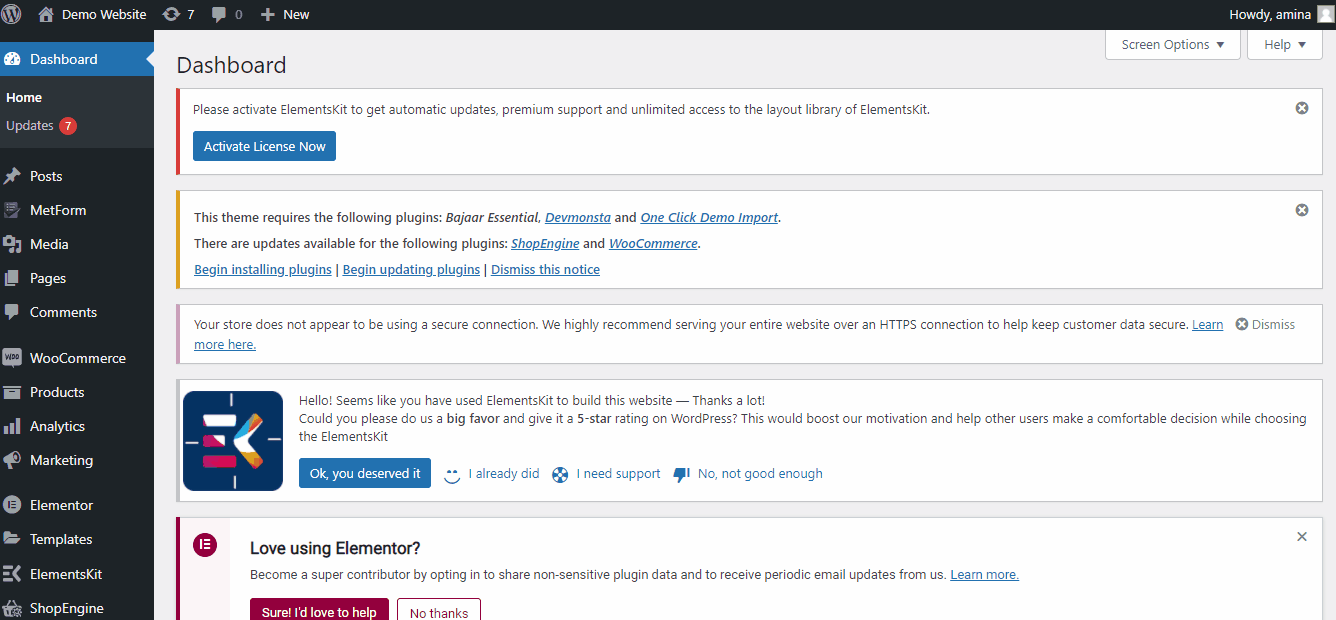Click the WooCommerce logo icon
Screen dimensions: 1336x620
pyautogui.click(x=12, y=358)
